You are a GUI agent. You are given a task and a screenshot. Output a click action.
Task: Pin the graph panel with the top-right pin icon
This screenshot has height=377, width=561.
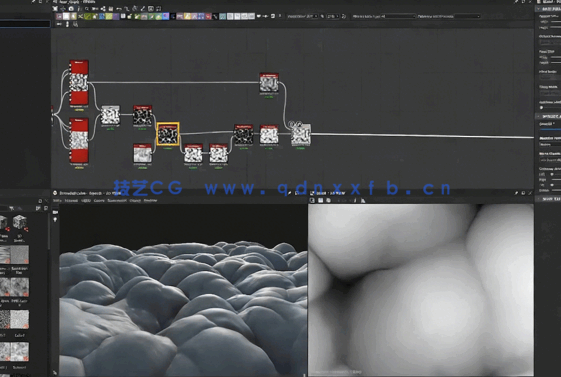516,2
